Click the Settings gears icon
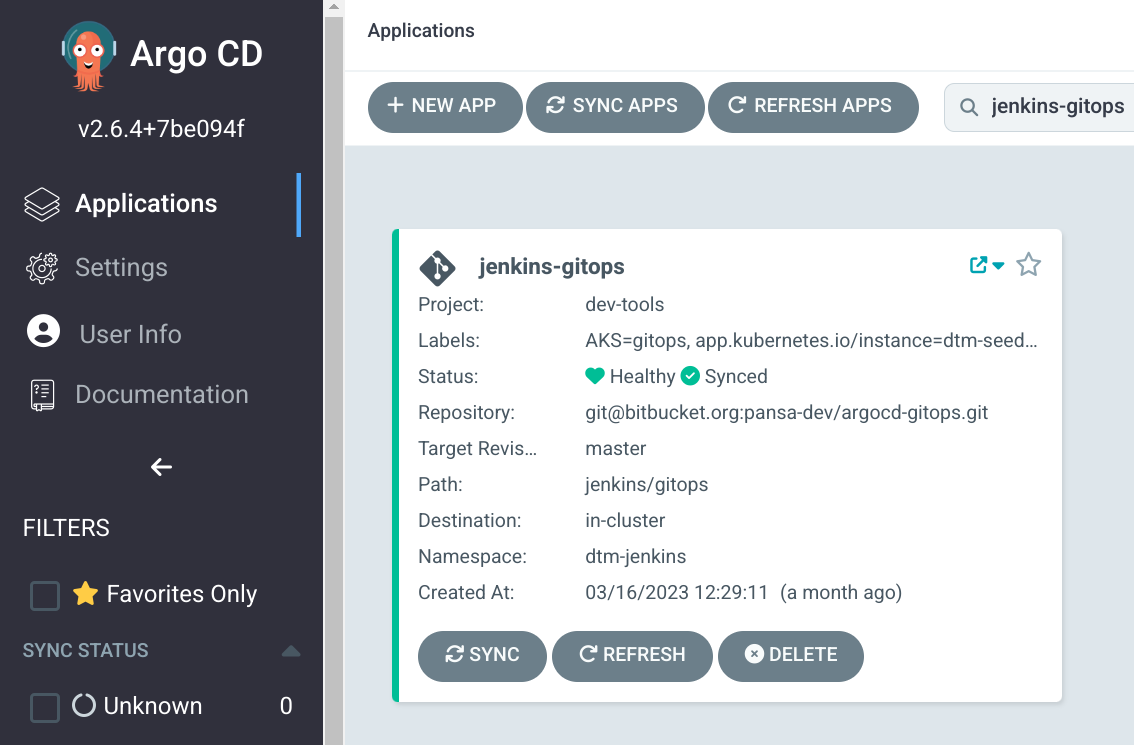This screenshot has width=1134, height=745. click(42, 268)
